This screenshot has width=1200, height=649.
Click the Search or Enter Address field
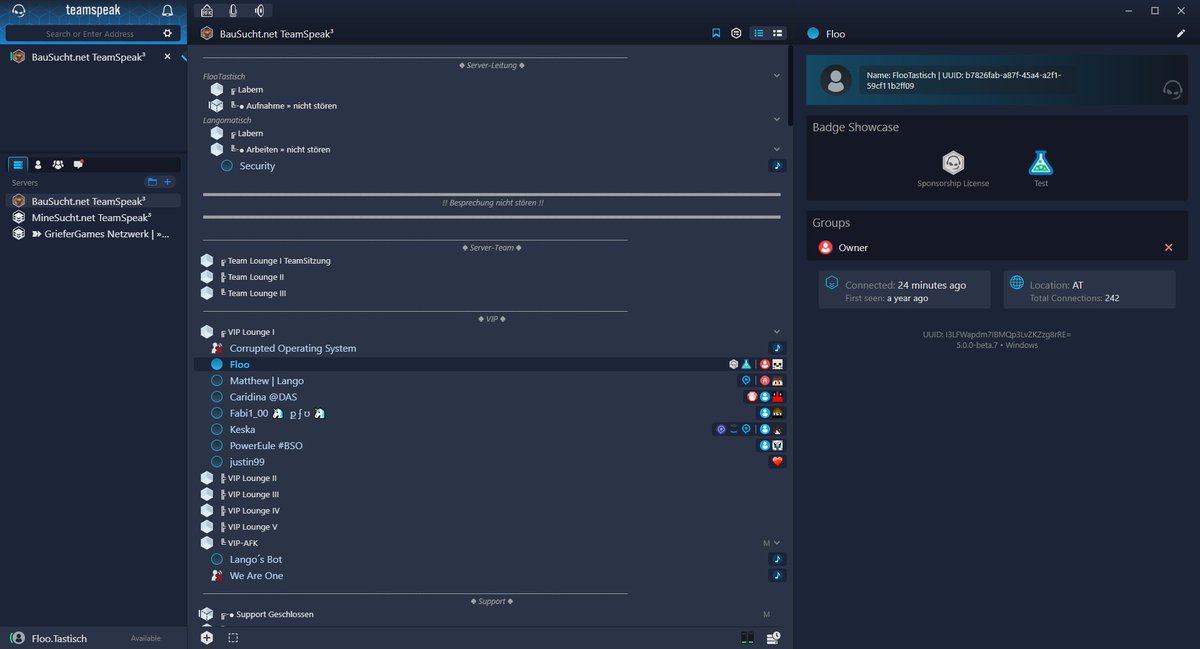90,33
